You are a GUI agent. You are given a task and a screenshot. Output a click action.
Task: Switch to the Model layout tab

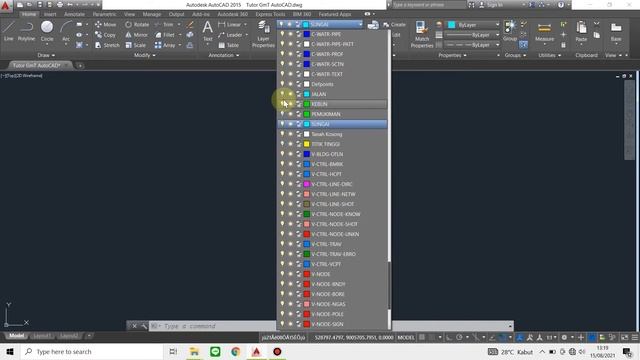click(x=16, y=336)
